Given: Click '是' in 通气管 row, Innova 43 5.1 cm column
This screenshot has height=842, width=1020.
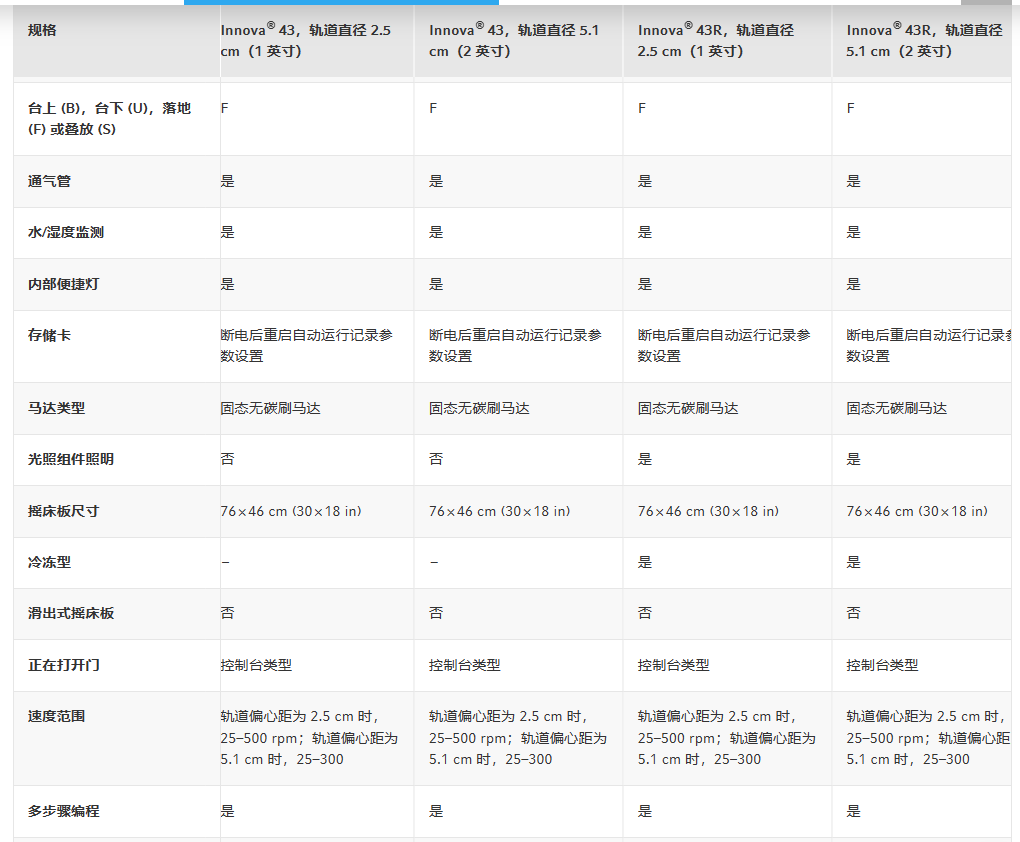Looking at the screenshot, I should (436, 181).
